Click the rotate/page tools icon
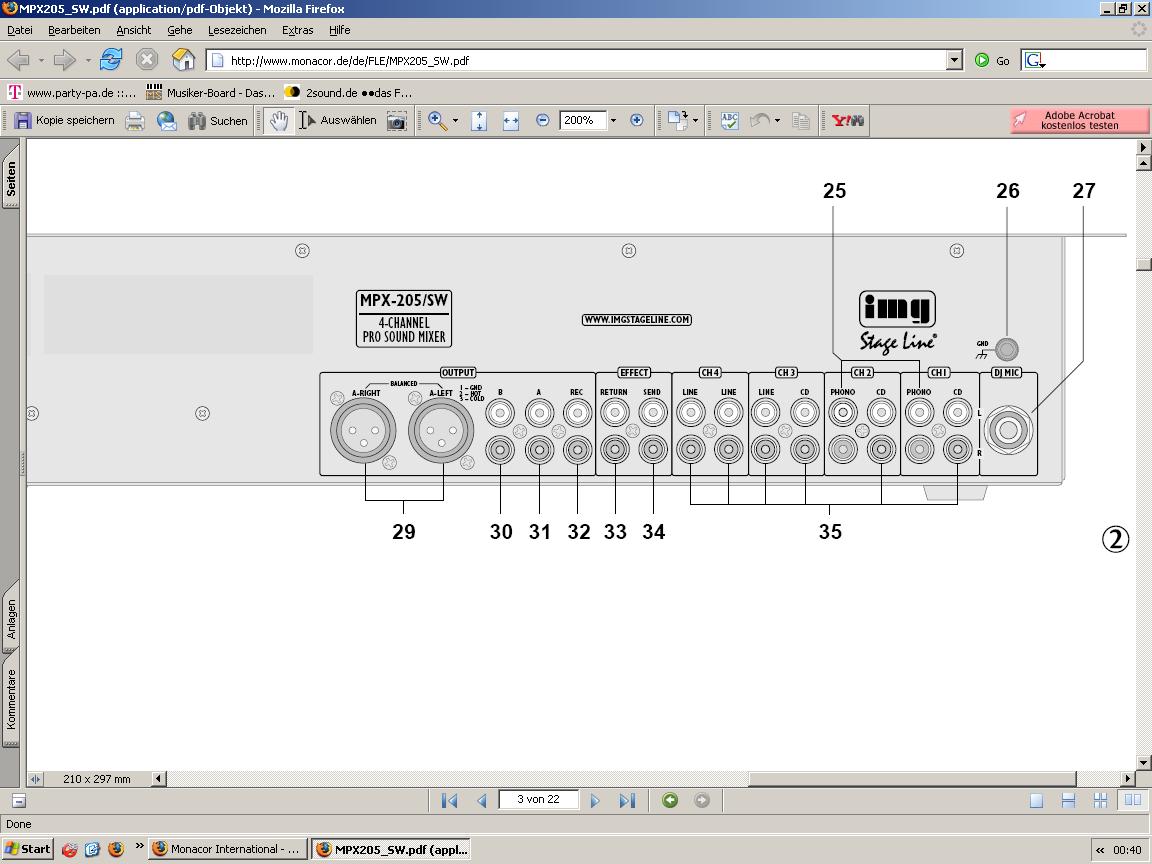This screenshot has height=864, width=1152. (677, 120)
